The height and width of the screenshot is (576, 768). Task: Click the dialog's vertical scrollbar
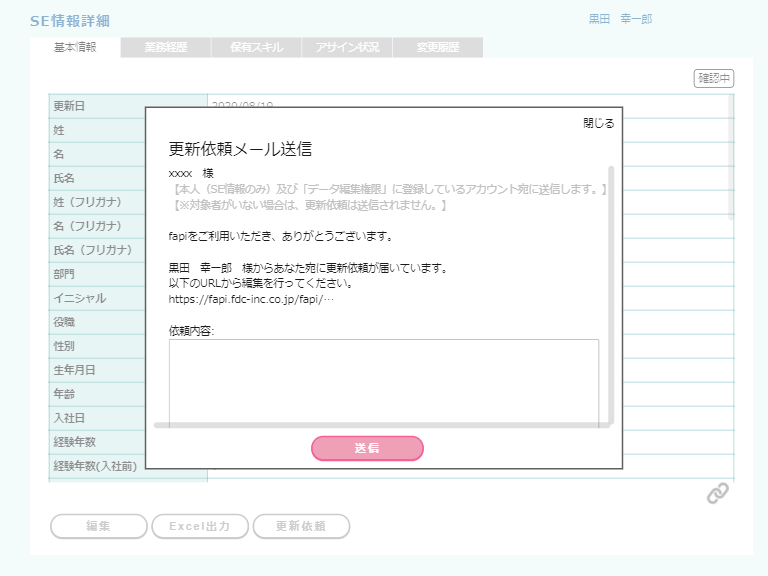(x=611, y=290)
